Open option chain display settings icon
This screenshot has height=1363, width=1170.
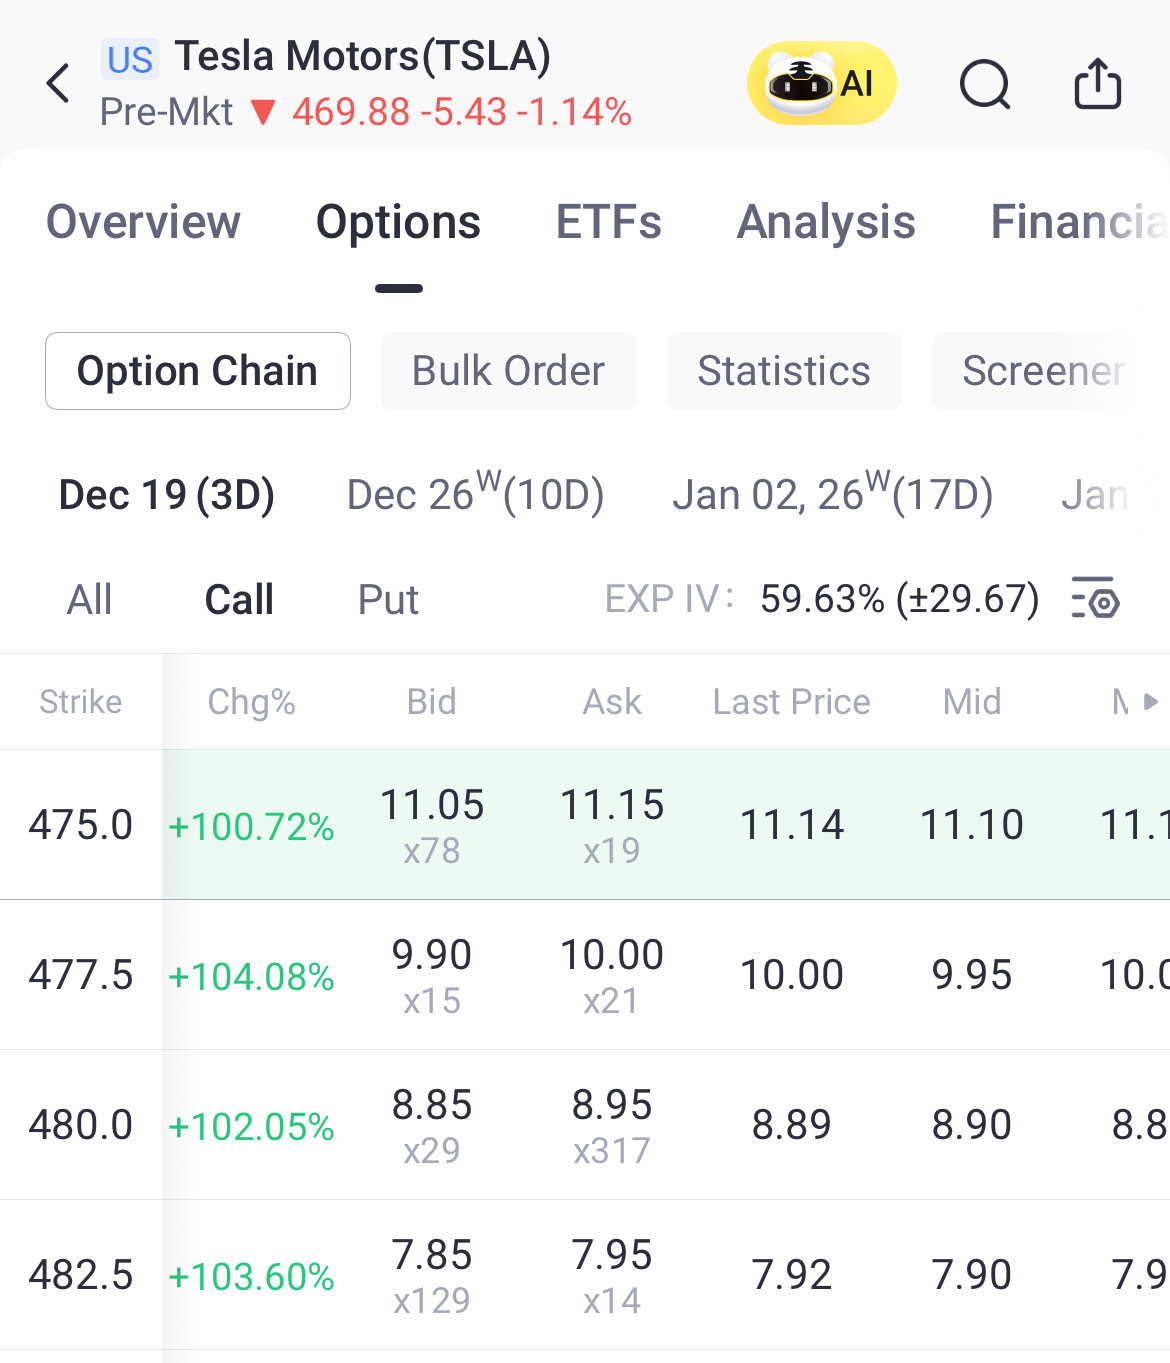pyautogui.click(x=1095, y=598)
